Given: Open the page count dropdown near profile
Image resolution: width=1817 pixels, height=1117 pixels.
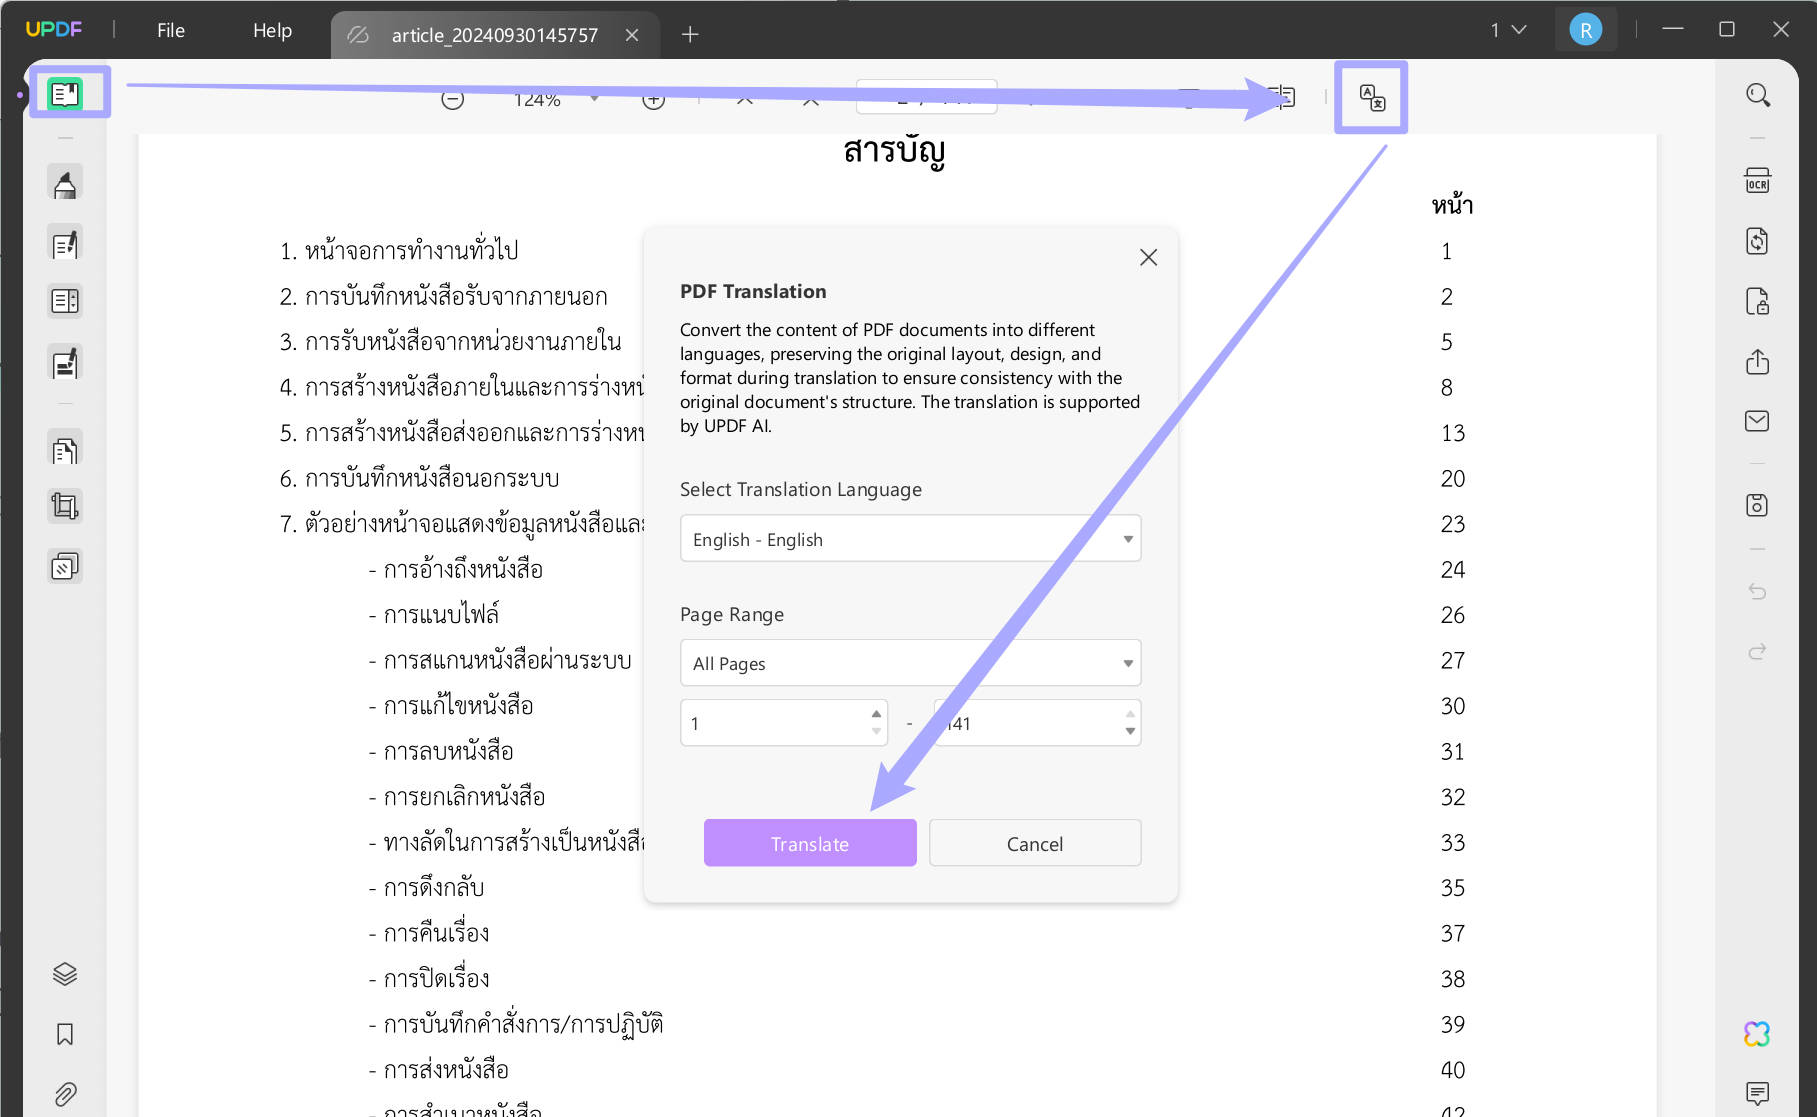Looking at the screenshot, I should 1508,29.
